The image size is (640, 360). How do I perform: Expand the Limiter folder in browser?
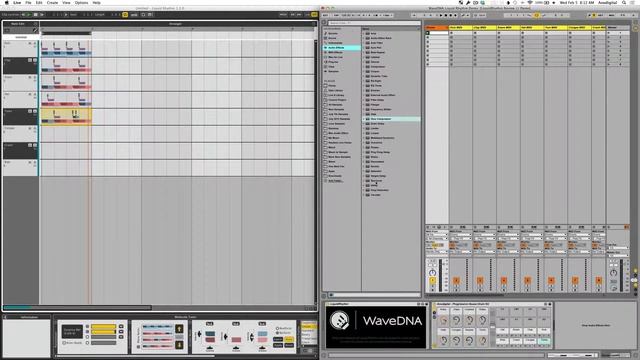[x=364, y=128]
